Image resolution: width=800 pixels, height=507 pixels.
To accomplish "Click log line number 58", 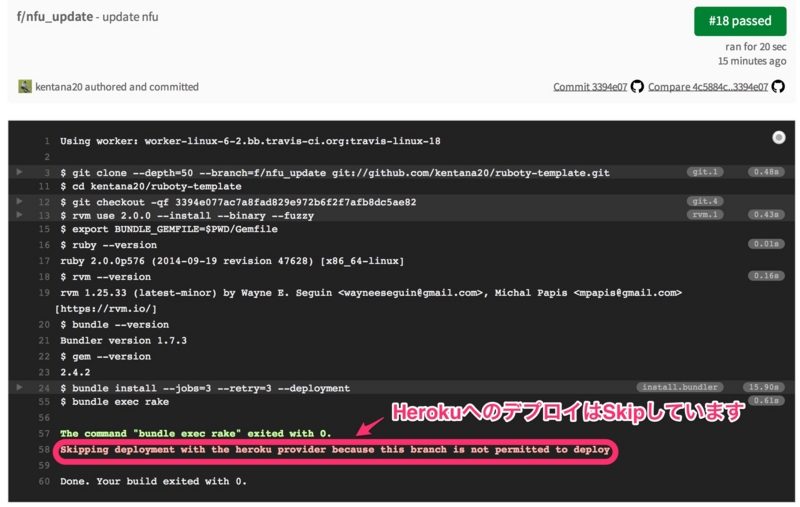I will pyautogui.click(x=44, y=449).
